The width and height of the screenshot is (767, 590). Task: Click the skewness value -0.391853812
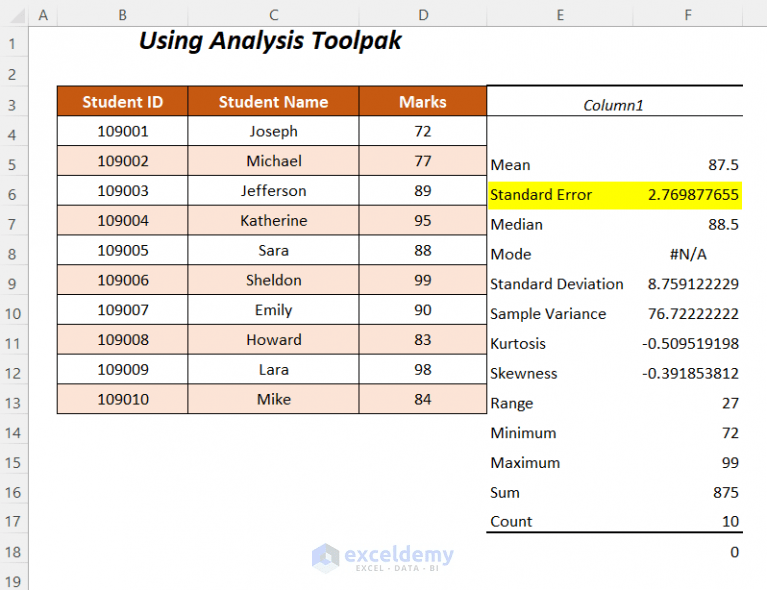pos(688,373)
